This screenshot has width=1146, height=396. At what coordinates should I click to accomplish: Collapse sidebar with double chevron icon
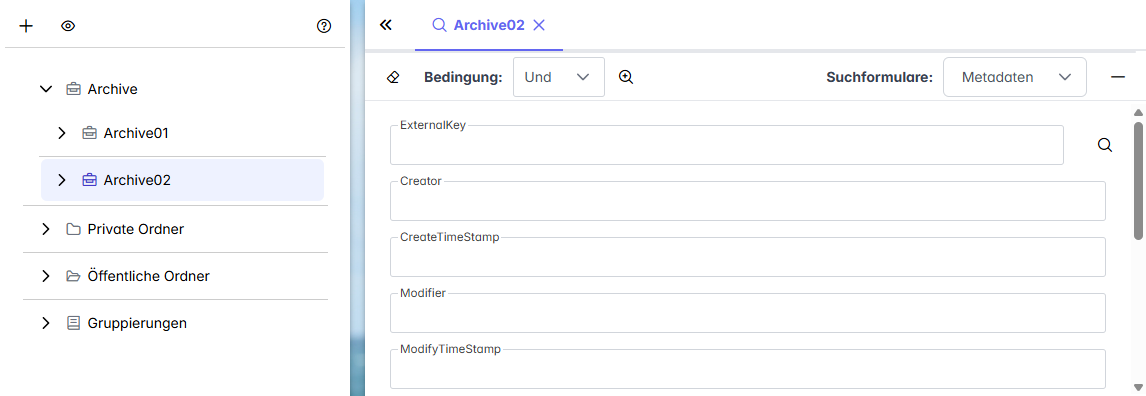(386, 25)
